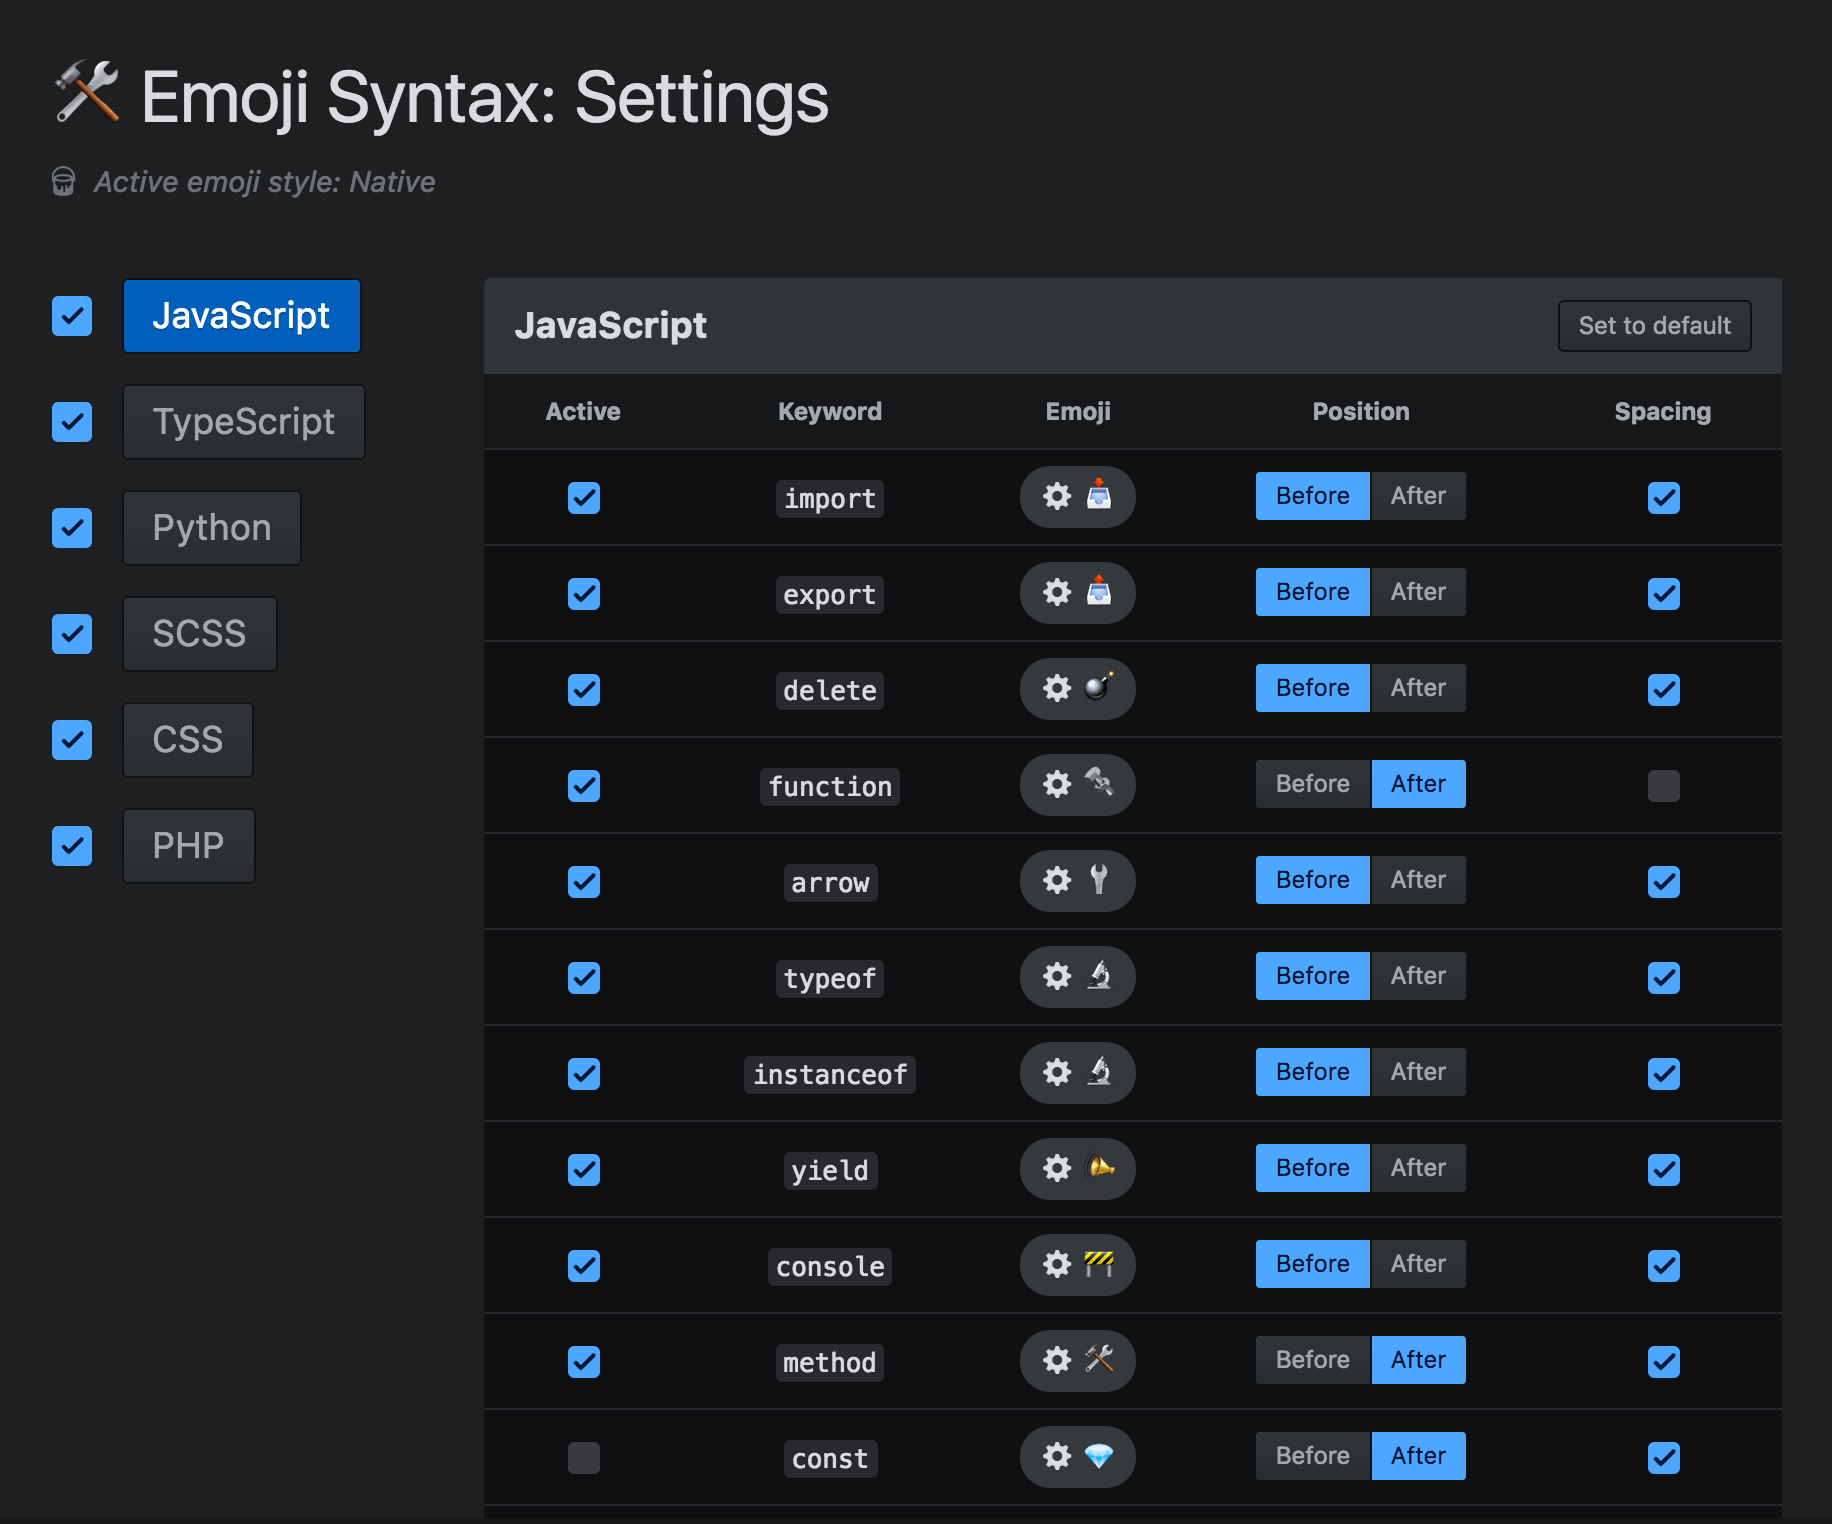Click the Spacing column header
This screenshot has width=1832, height=1524.
click(1663, 412)
